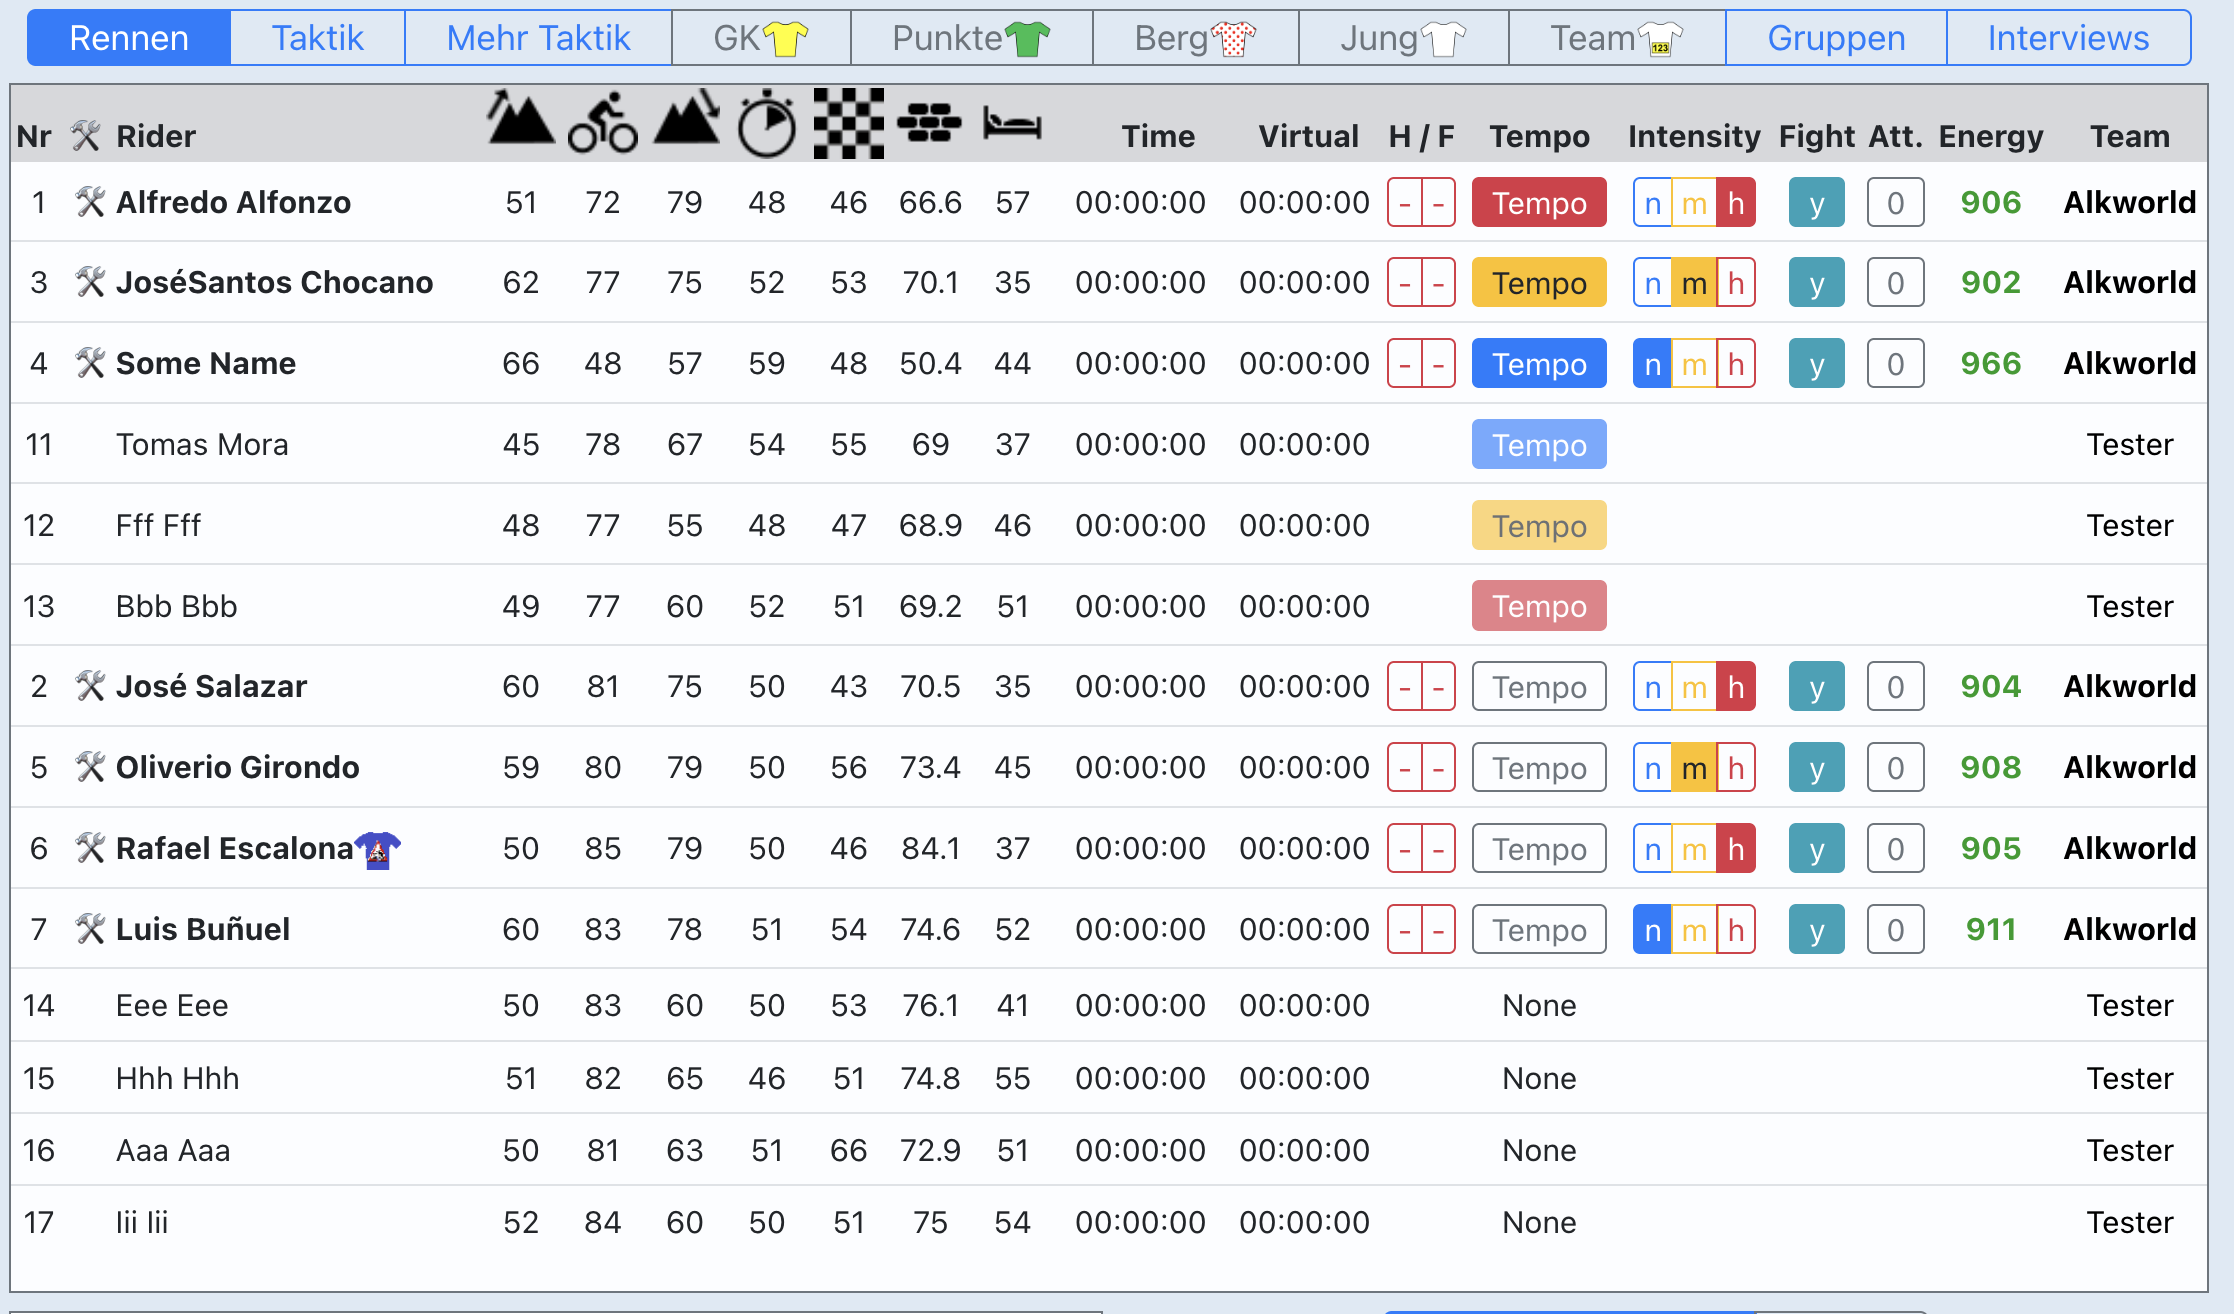This screenshot has height=1314, width=2234.
Task: Click the tools icon next to José Salazar
Action: point(90,686)
